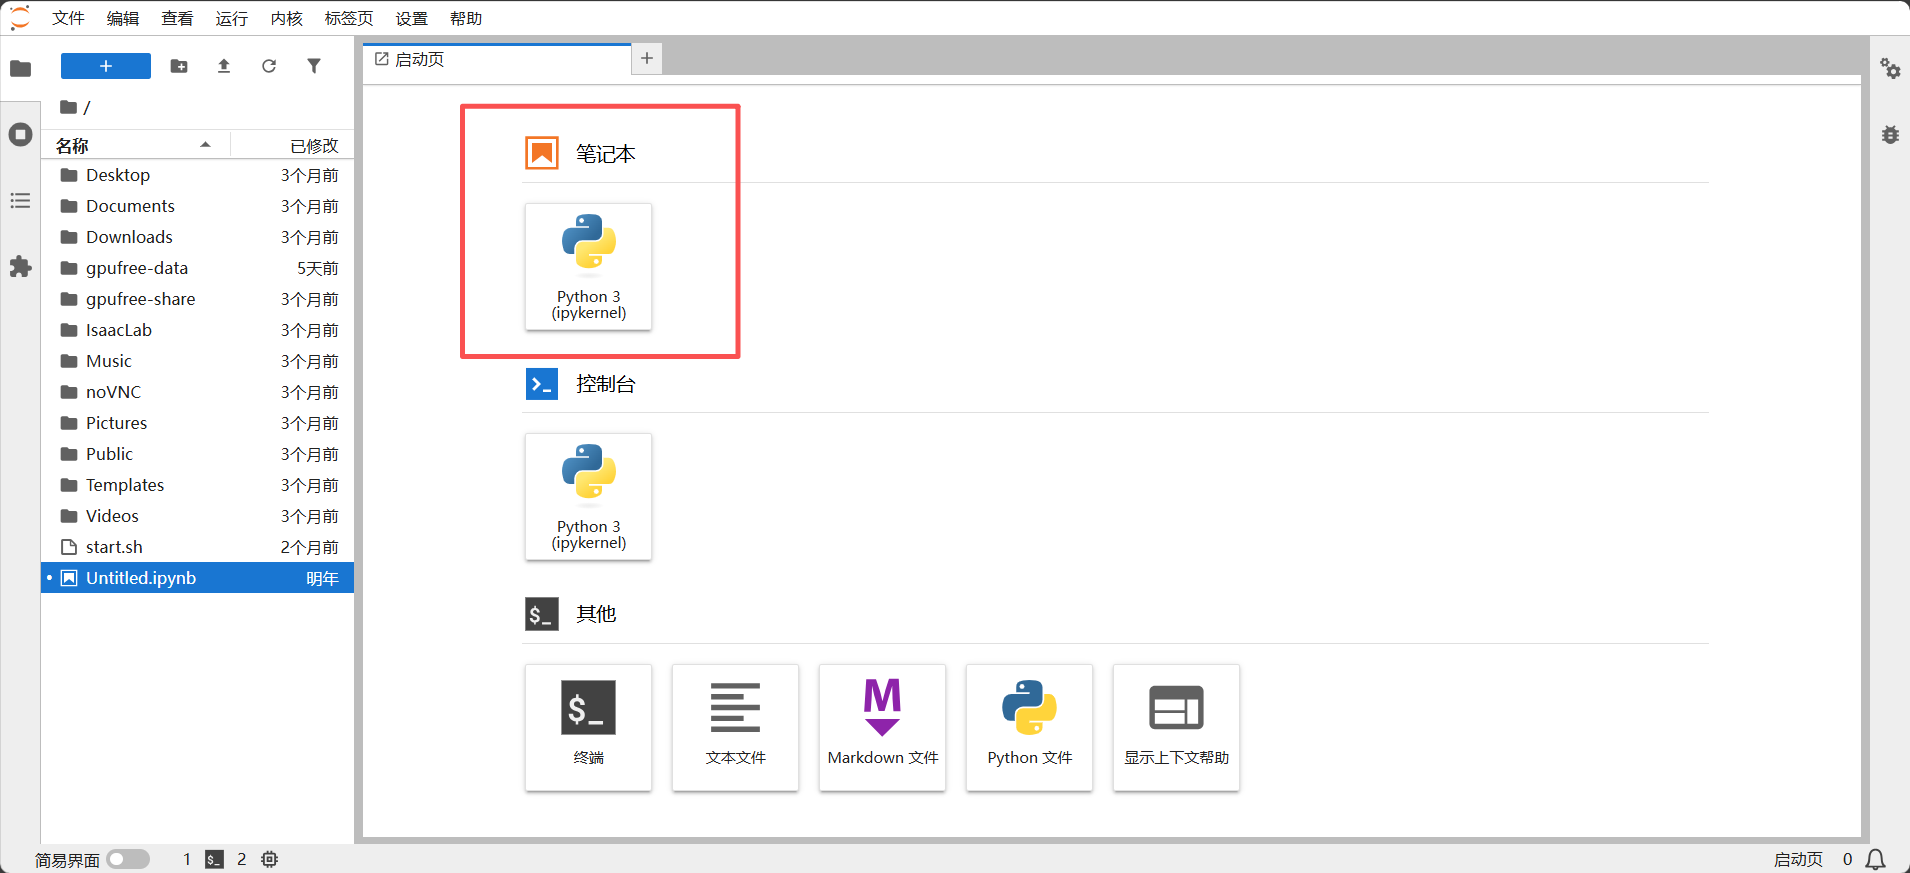Refresh the file browser list
1910x873 pixels.
(x=269, y=66)
